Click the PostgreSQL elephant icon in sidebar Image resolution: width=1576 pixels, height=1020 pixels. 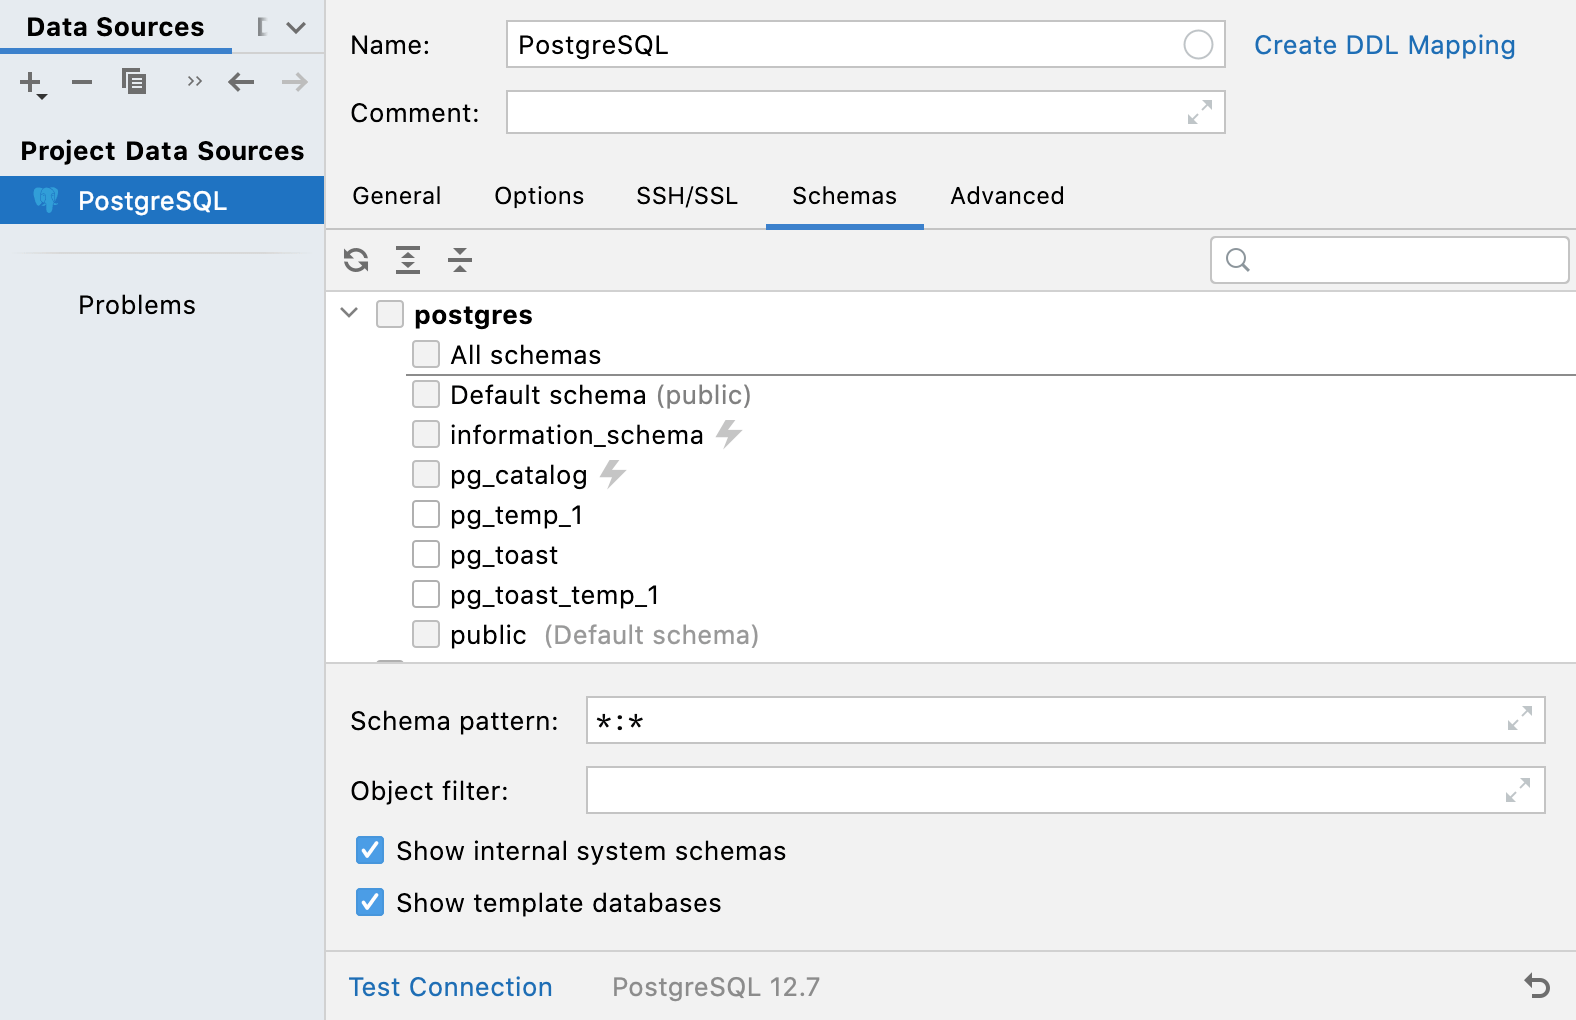pos(46,200)
